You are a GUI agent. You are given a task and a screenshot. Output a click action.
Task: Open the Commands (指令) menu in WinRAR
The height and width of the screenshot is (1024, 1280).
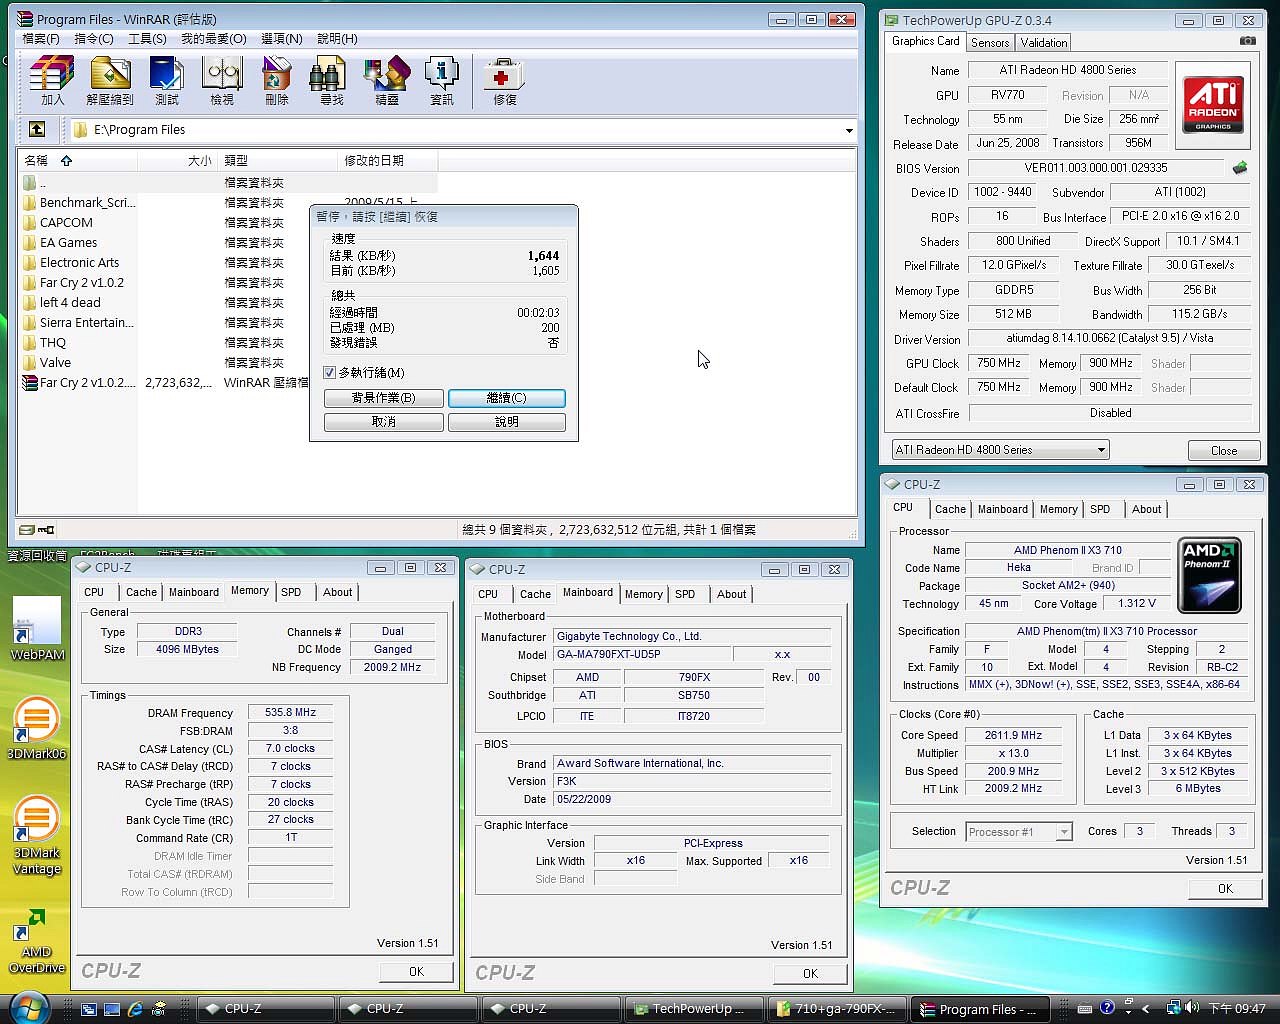click(x=94, y=38)
